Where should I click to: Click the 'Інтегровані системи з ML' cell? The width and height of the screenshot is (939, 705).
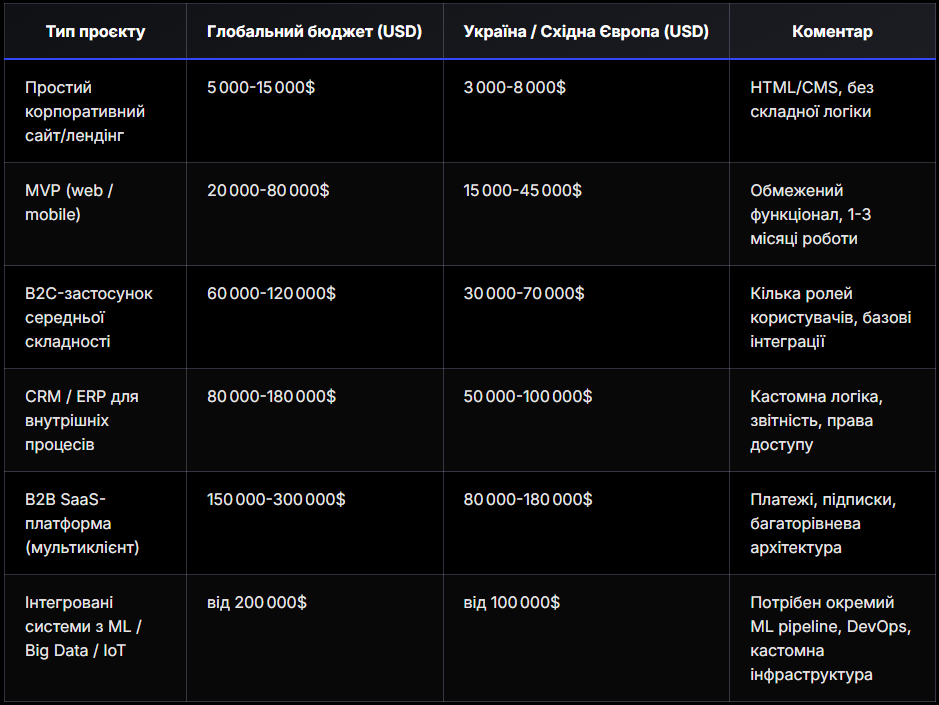(84, 626)
